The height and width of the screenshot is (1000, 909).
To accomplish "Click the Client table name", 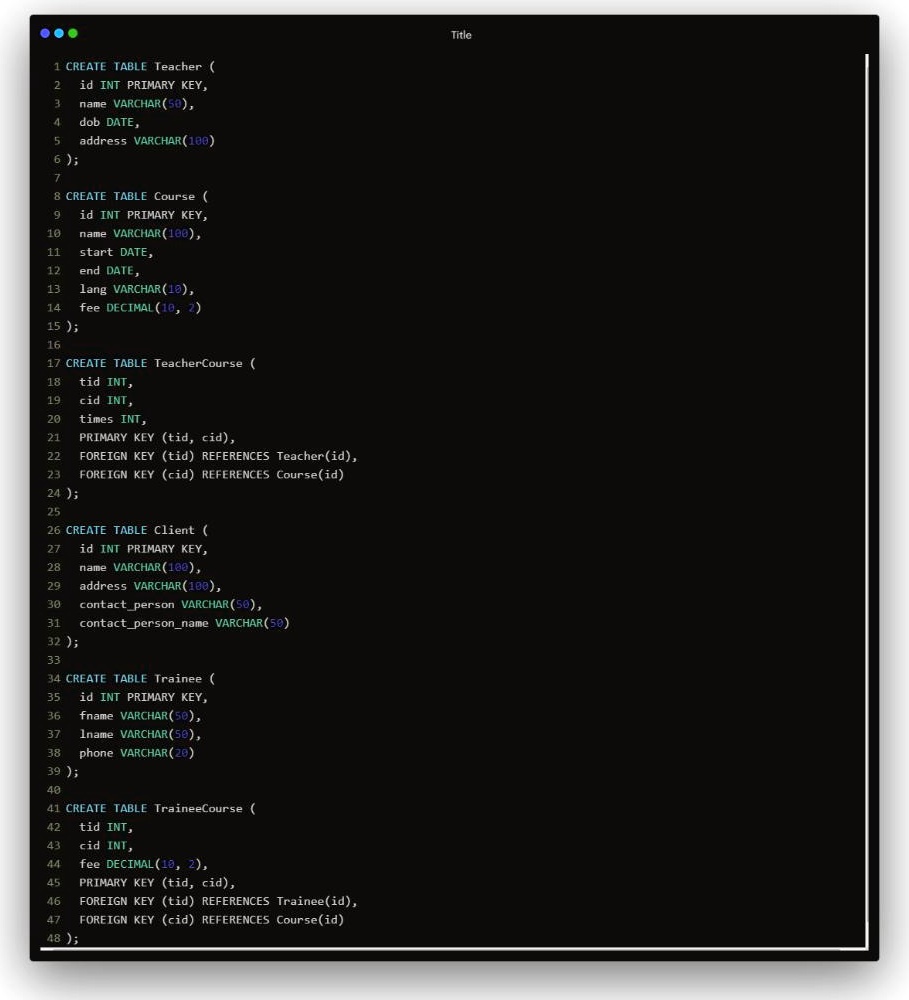I will pos(174,530).
